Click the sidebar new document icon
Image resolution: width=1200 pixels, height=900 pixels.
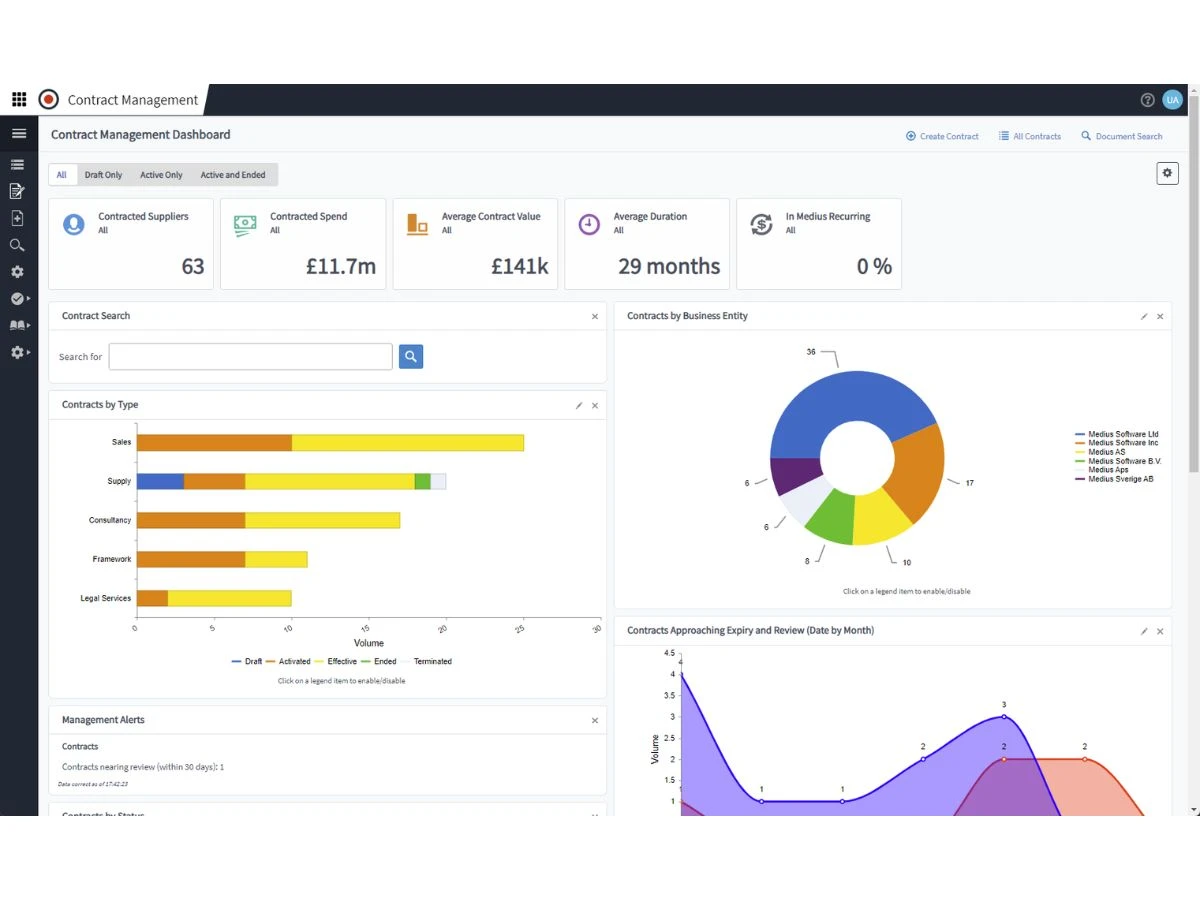pos(17,218)
